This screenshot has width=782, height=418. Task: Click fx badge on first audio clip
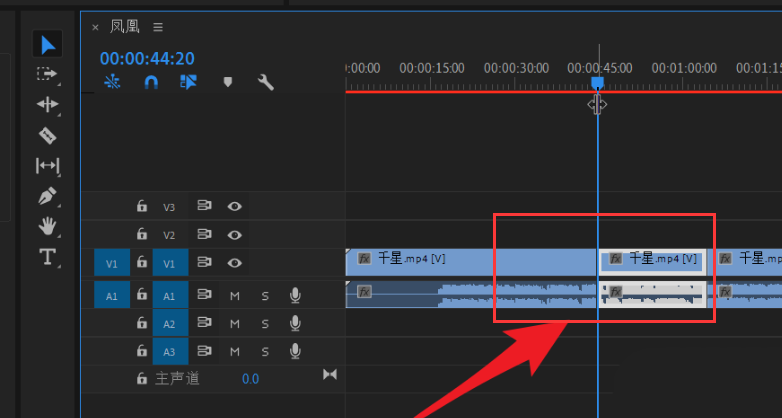coord(364,291)
